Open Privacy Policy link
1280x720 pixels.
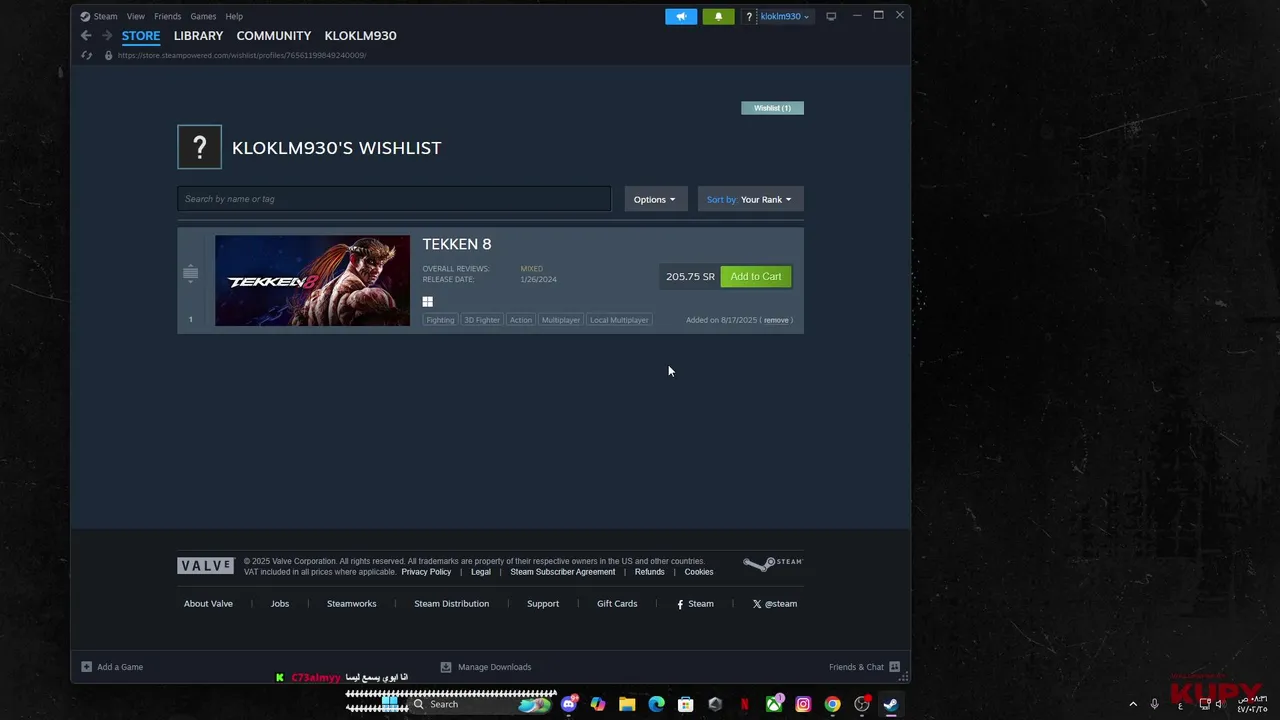[426, 572]
